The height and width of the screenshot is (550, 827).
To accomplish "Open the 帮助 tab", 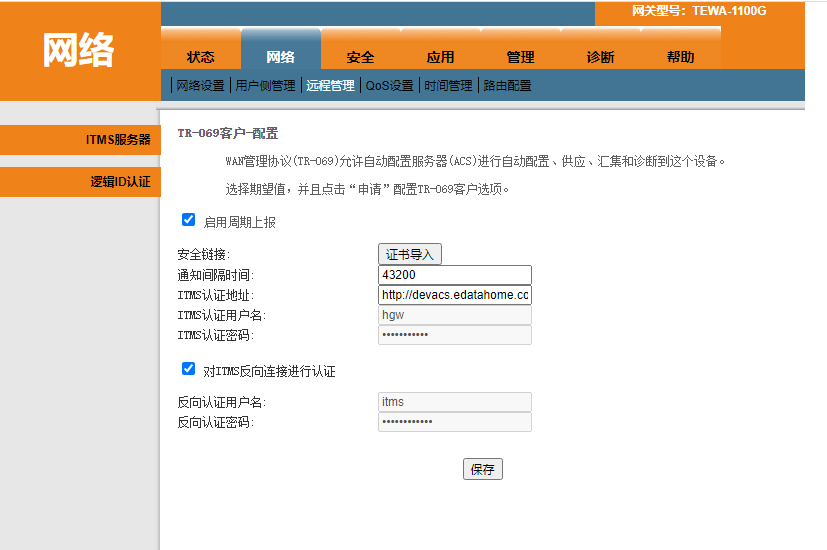I will coord(680,57).
